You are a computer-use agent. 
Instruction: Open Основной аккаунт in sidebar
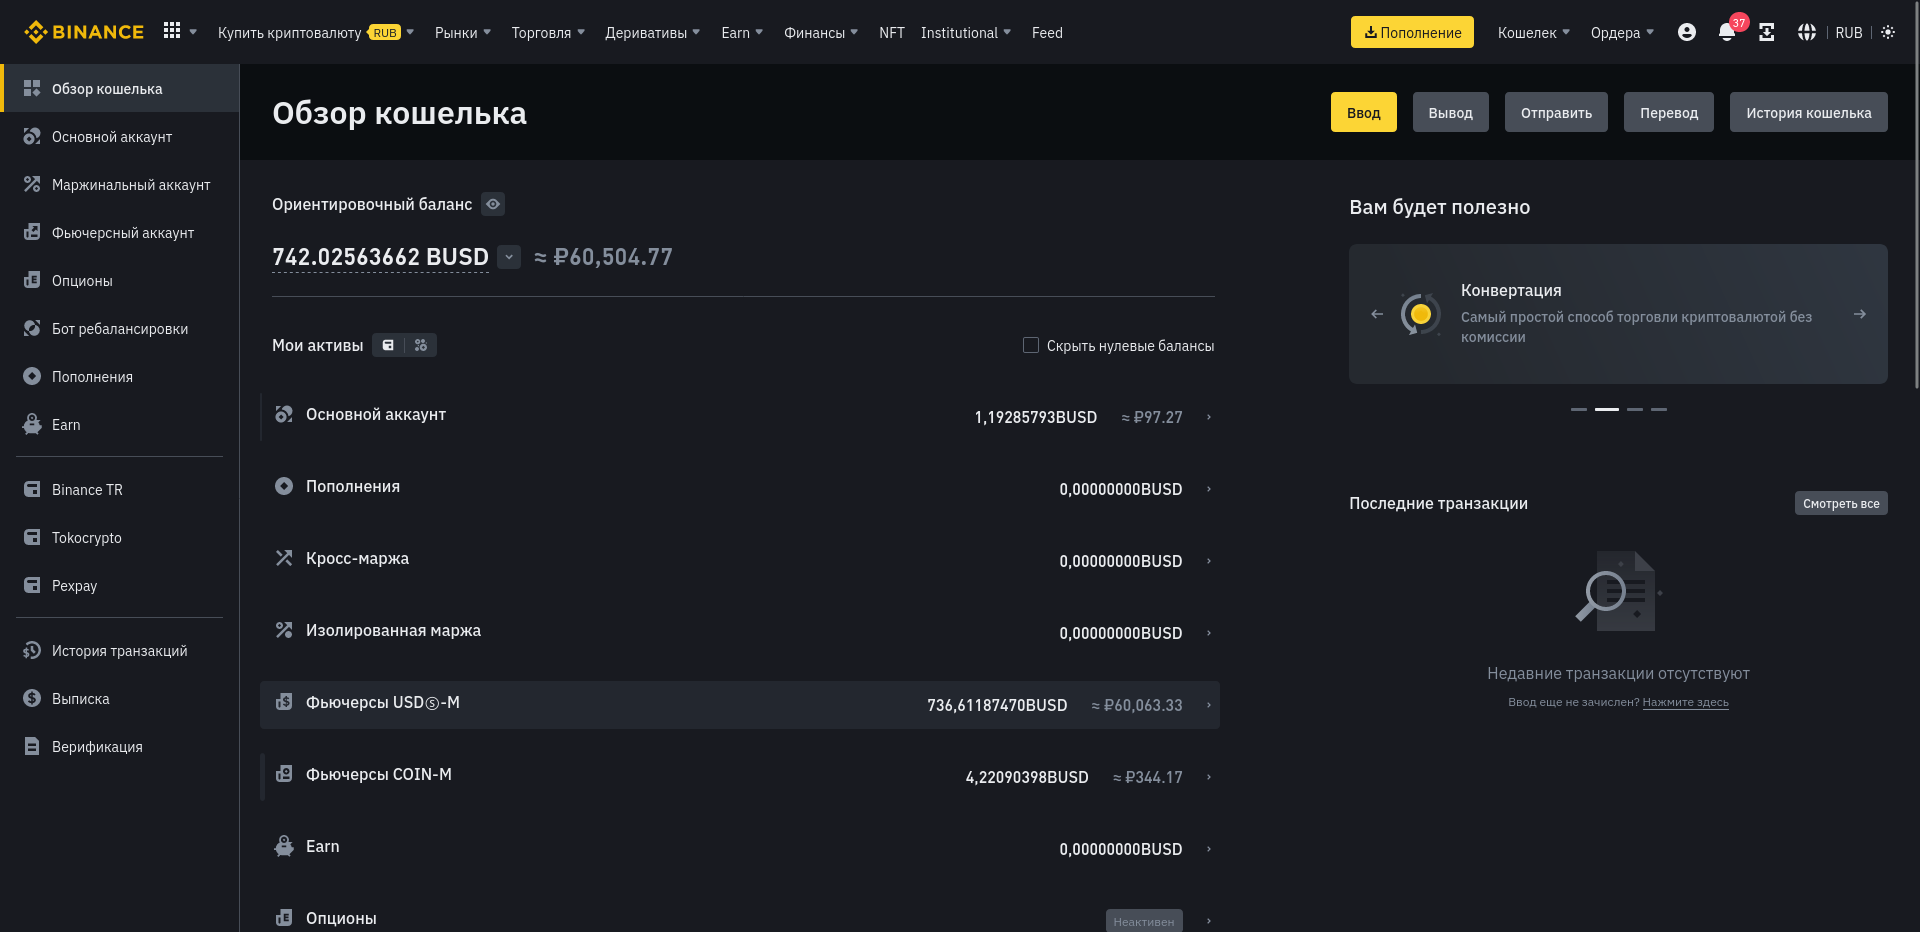pos(120,136)
